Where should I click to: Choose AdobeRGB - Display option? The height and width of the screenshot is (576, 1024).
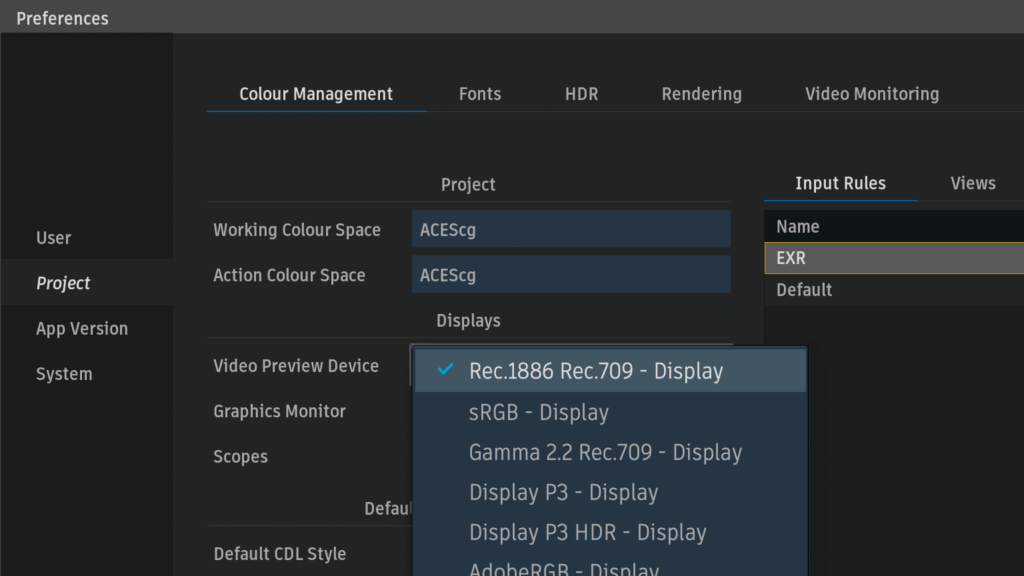(x=611, y=567)
